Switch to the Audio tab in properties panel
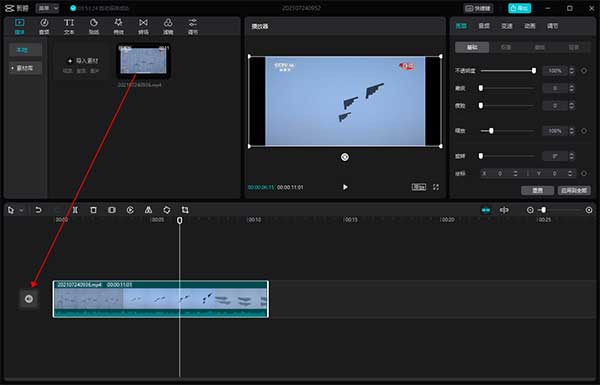This screenshot has width=600, height=385. pyautogui.click(x=484, y=26)
